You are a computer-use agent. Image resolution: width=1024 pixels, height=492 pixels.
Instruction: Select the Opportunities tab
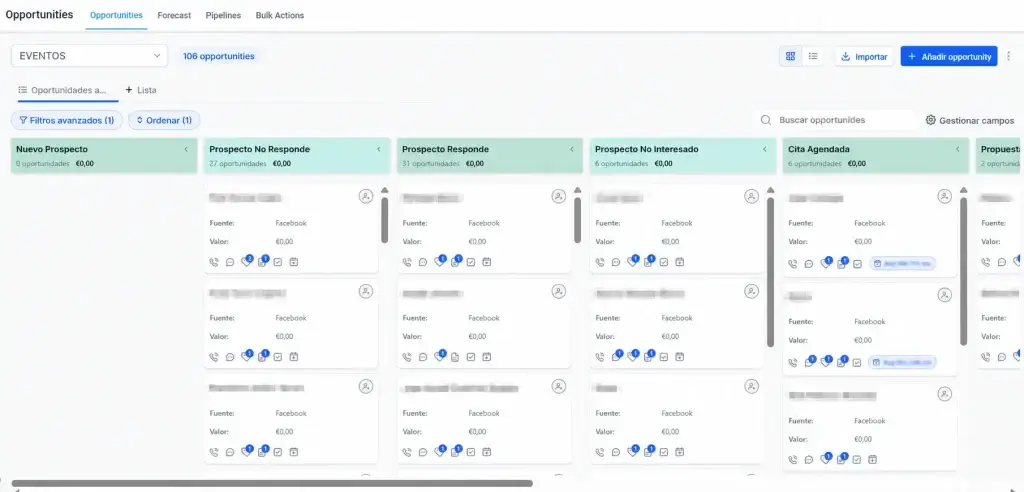[116, 15]
